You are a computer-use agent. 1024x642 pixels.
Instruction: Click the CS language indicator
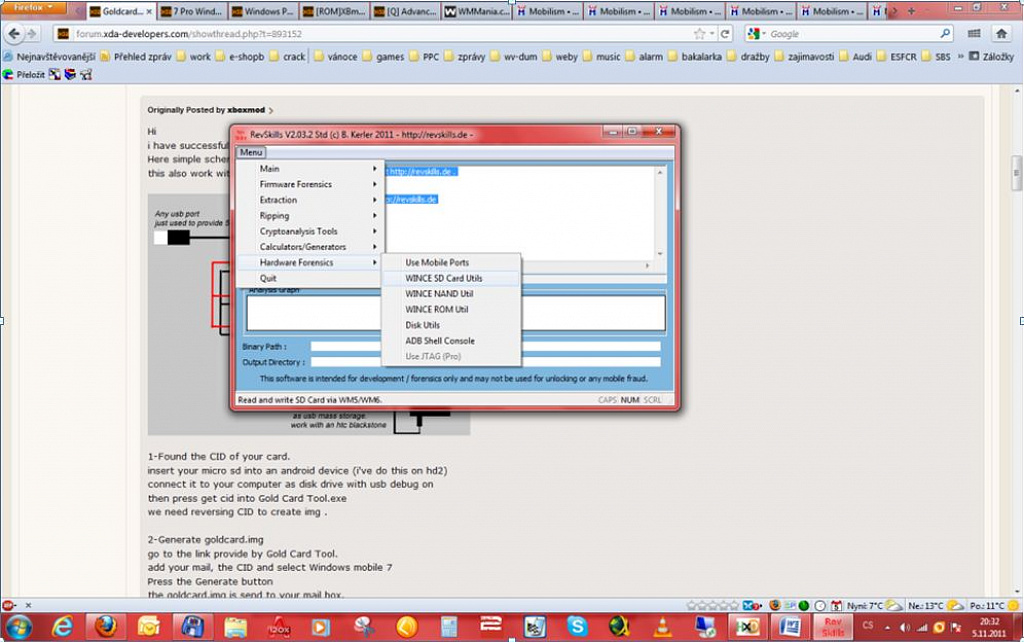tap(868, 626)
